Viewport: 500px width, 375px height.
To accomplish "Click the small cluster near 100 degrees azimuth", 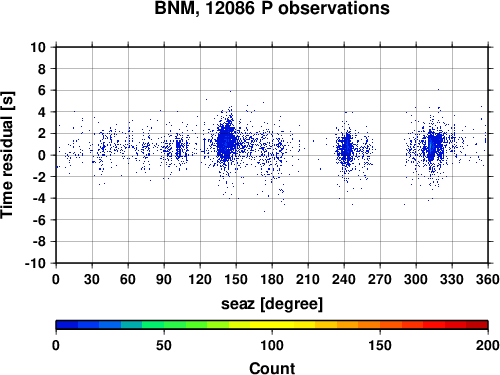I will pos(178,148).
